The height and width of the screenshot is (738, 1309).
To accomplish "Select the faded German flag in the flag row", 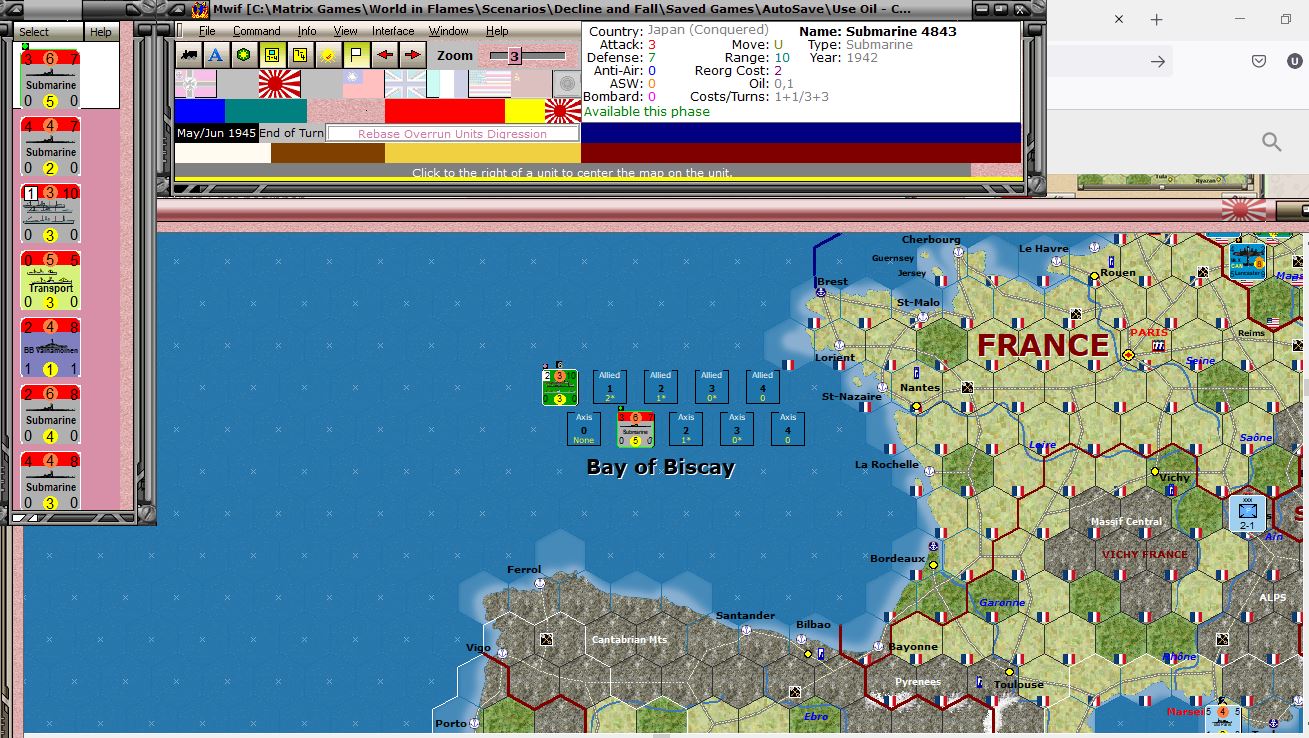I will 196,84.
